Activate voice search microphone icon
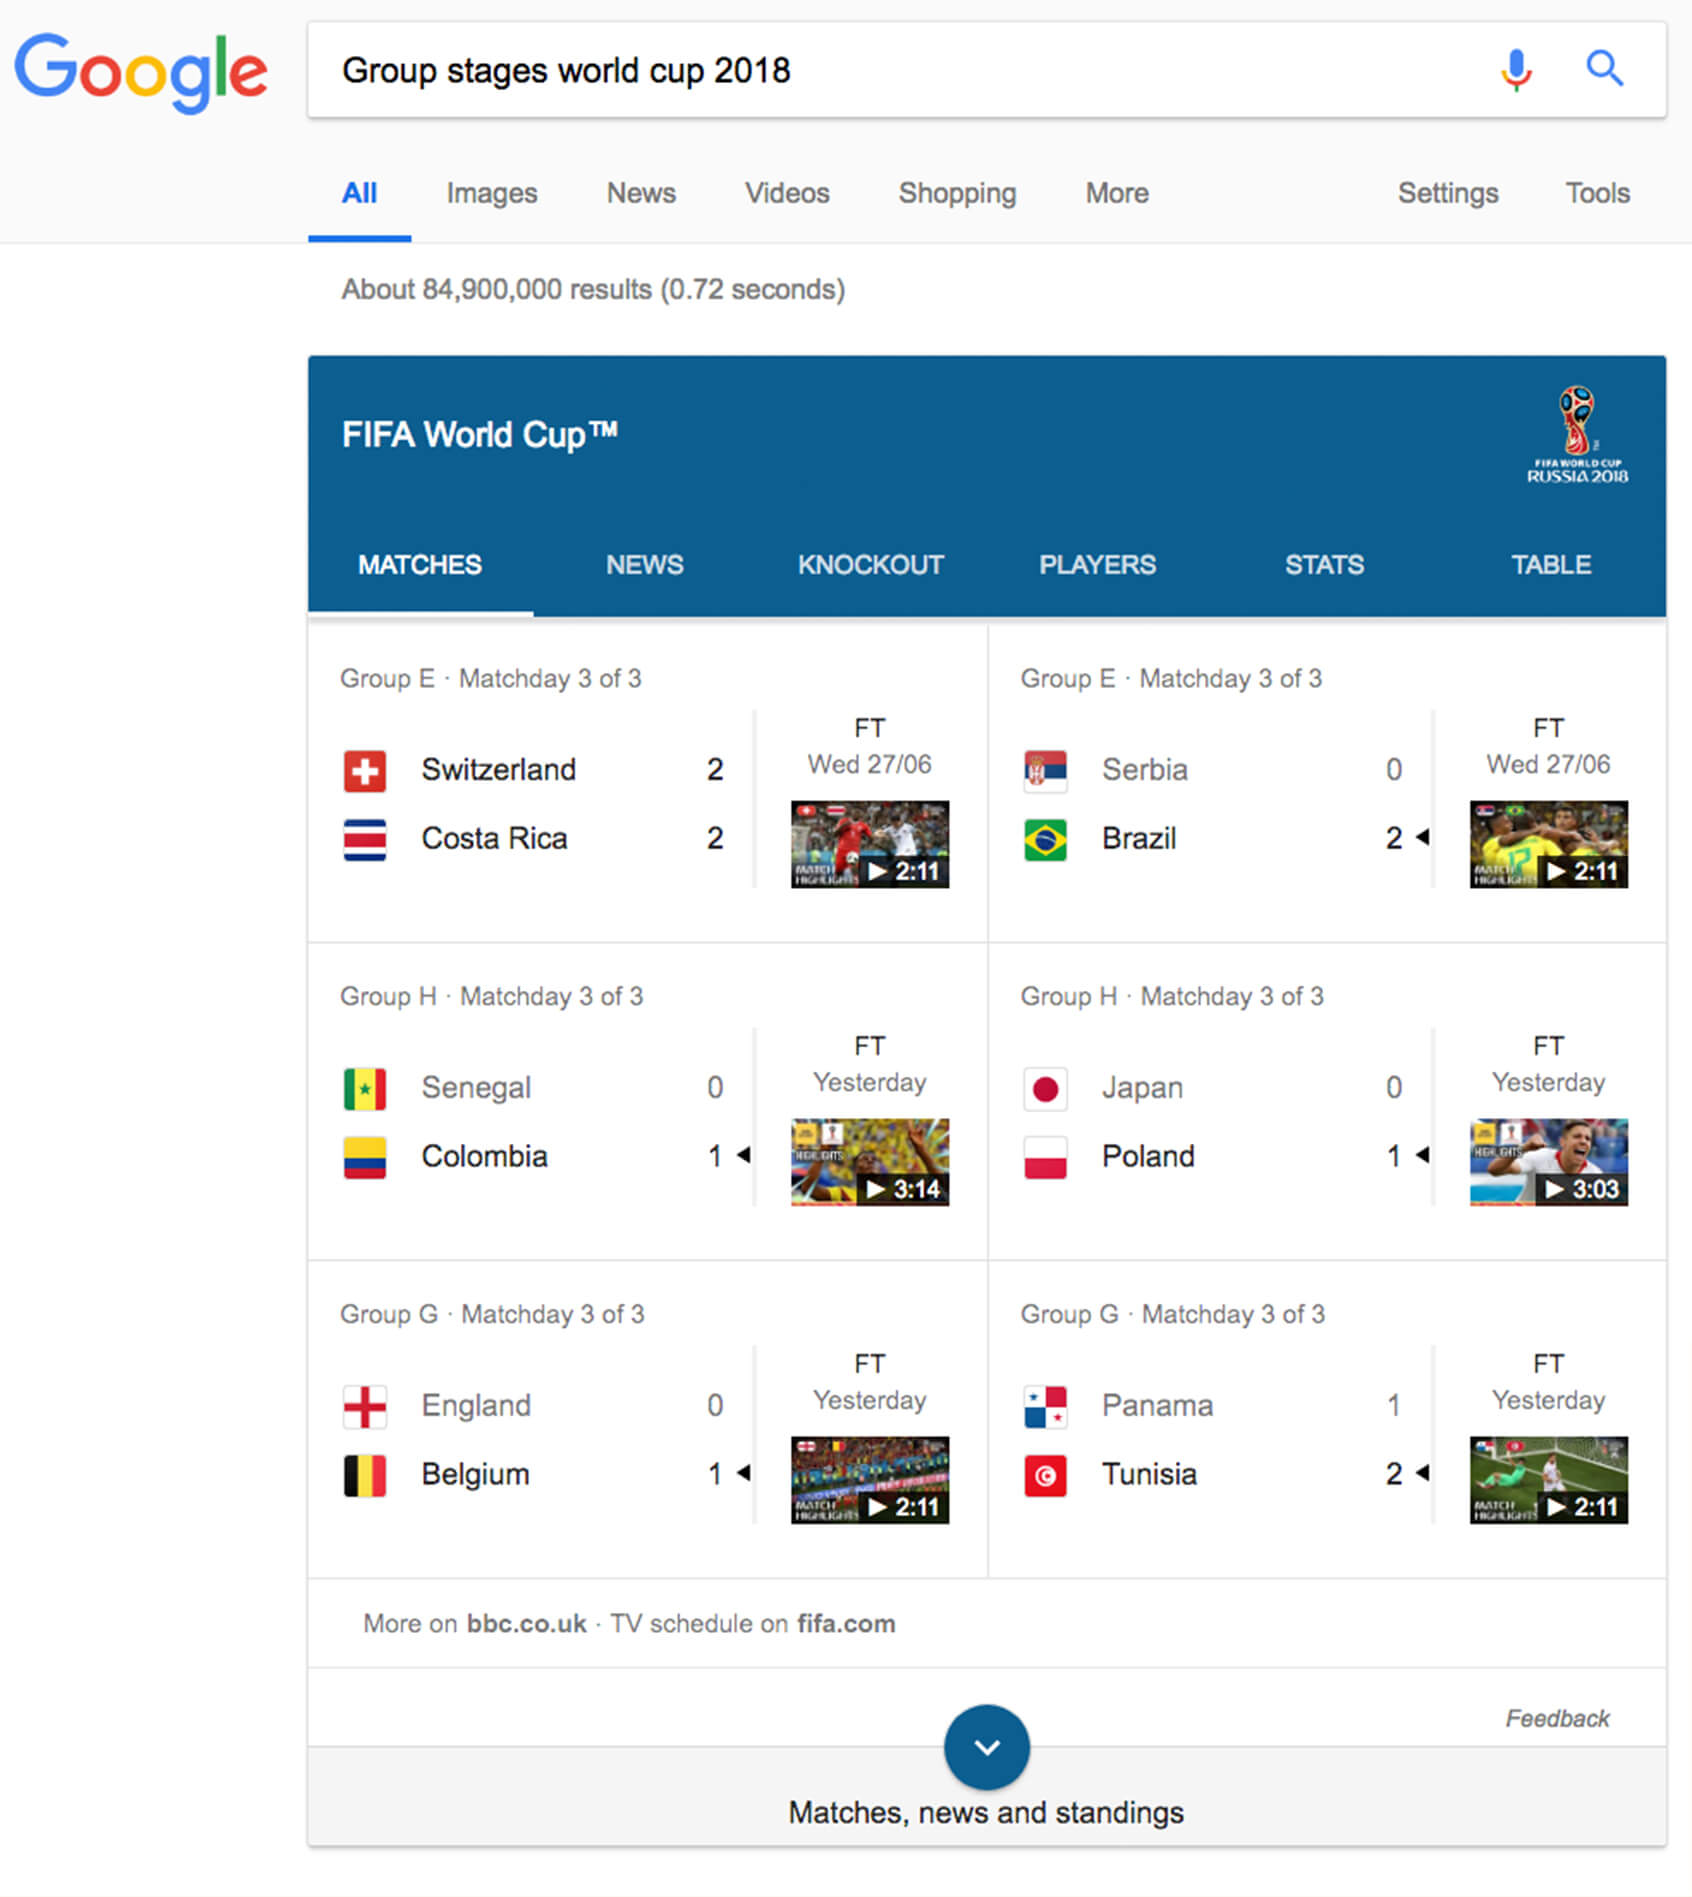 (x=1516, y=70)
